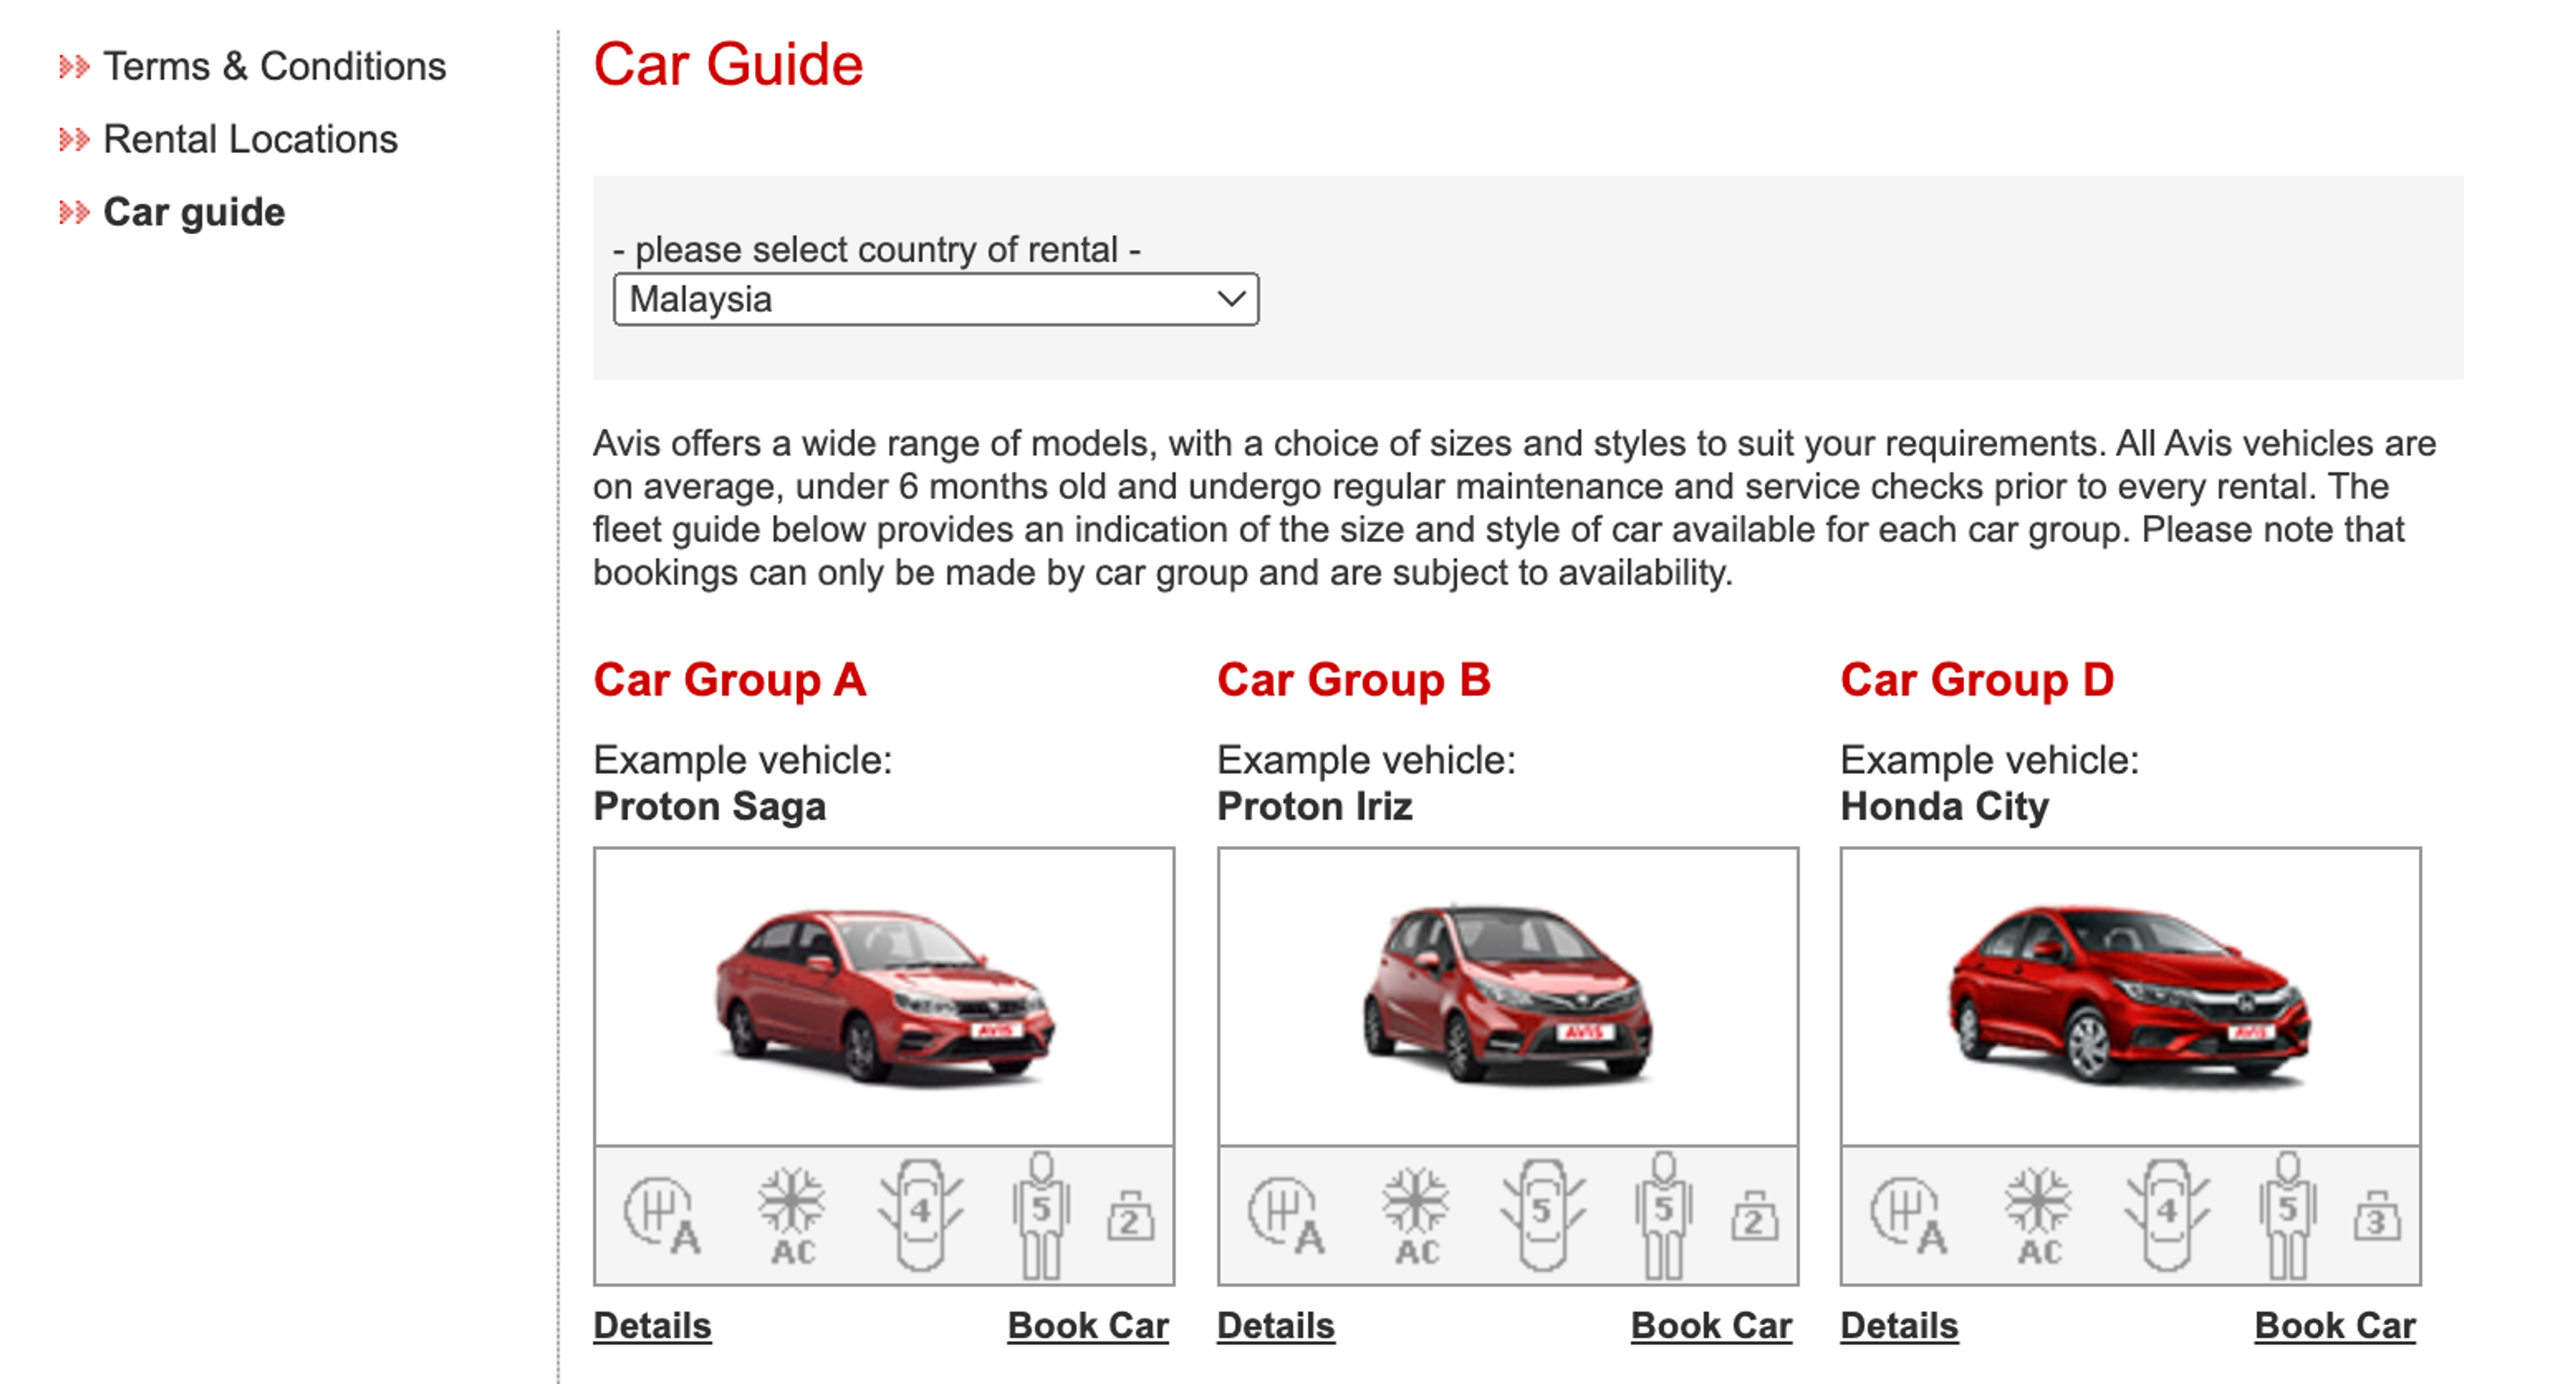This screenshot has height=1384, width=2576.
Task: View Details for Car Group B
Action: pyautogui.click(x=1276, y=1326)
